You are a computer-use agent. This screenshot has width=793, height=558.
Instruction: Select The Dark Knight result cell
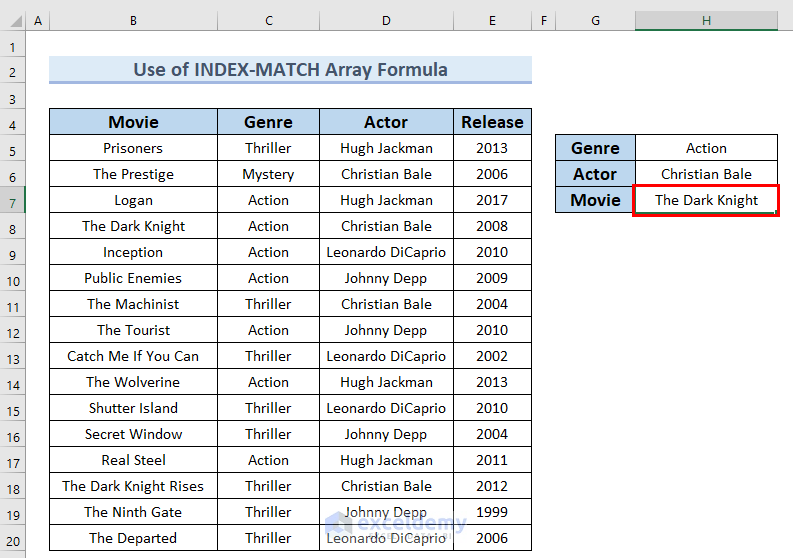[706, 200]
